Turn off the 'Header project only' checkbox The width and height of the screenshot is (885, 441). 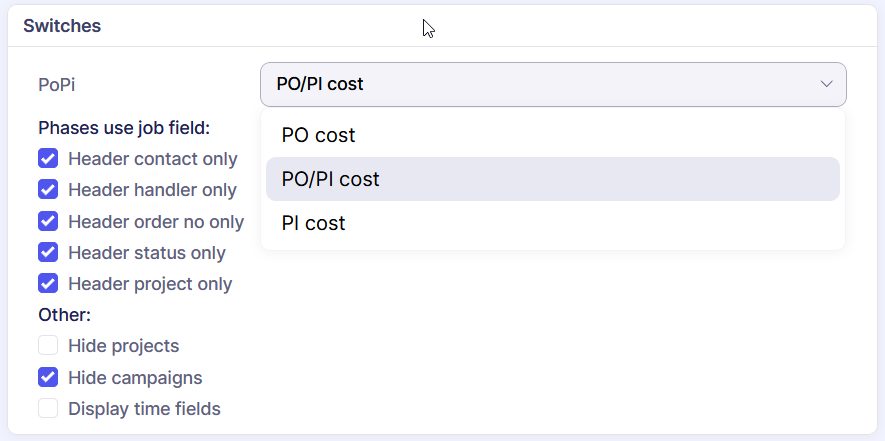pos(48,283)
